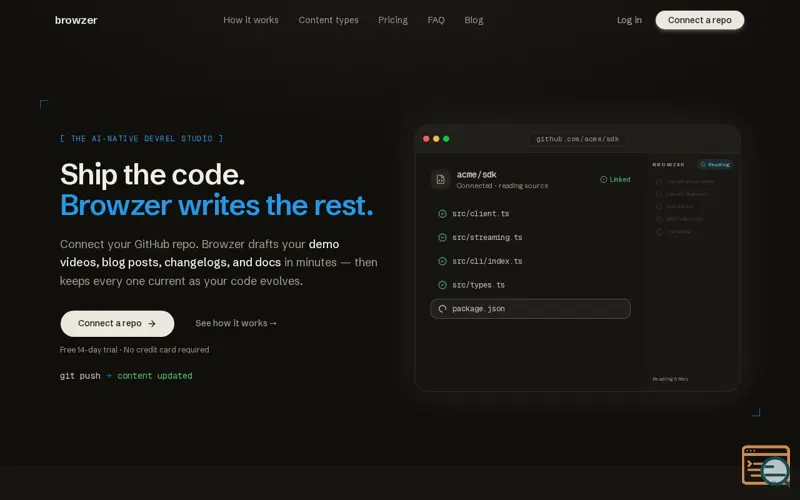Click the Browzer writes the rest headline
The height and width of the screenshot is (500, 800).
click(x=216, y=205)
